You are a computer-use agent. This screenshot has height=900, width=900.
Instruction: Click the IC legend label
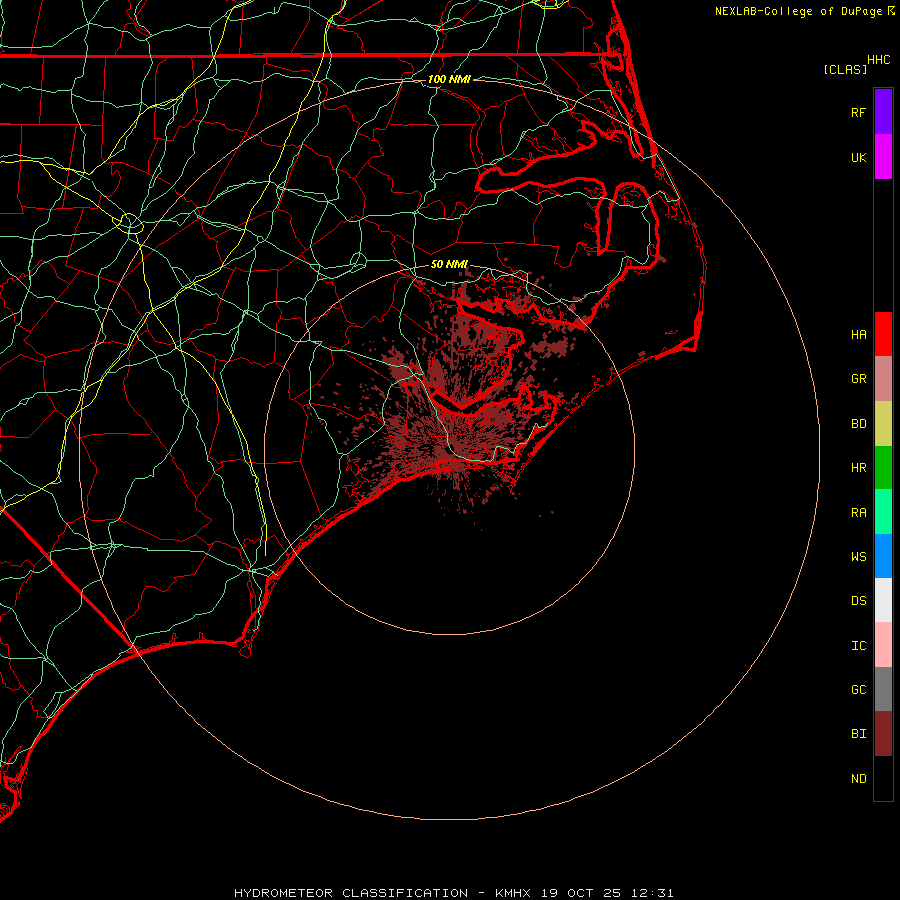[858, 646]
